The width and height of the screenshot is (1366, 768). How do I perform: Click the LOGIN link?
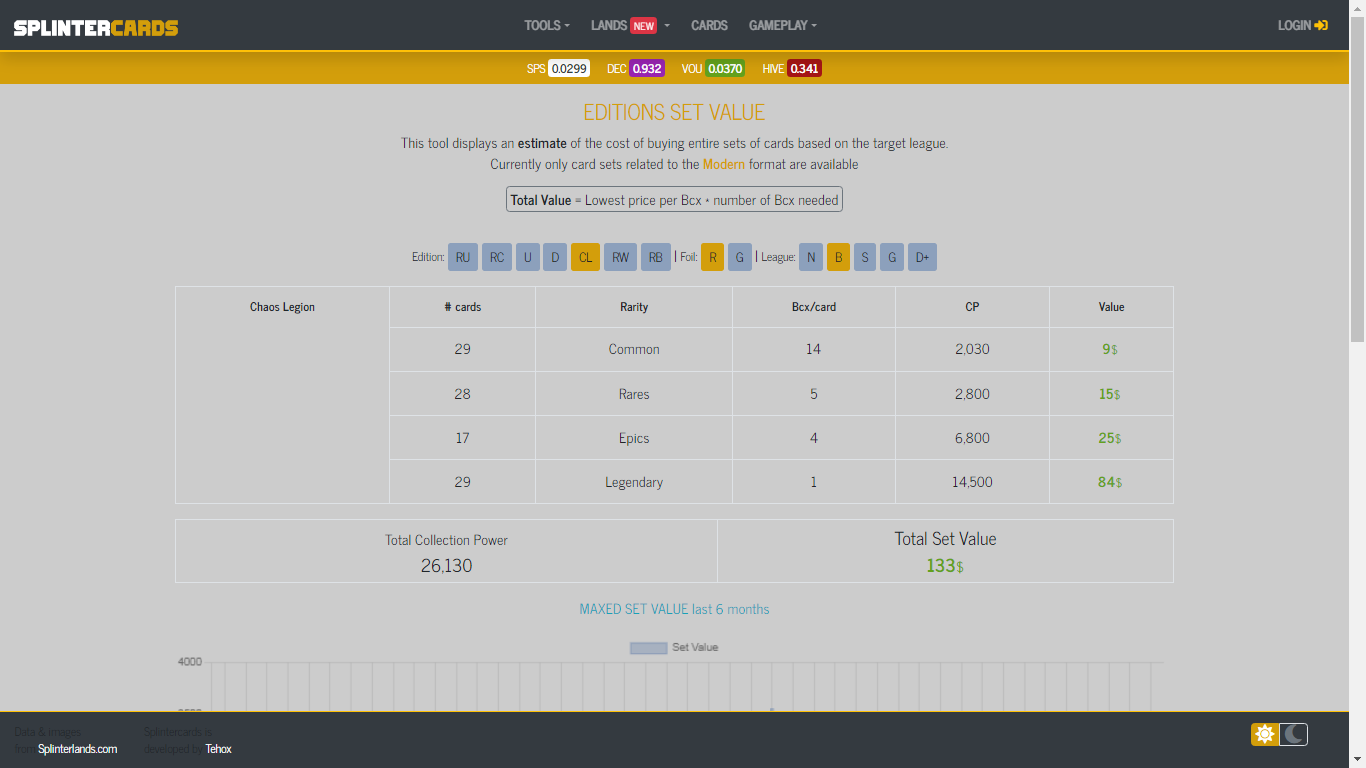pyautogui.click(x=1302, y=25)
